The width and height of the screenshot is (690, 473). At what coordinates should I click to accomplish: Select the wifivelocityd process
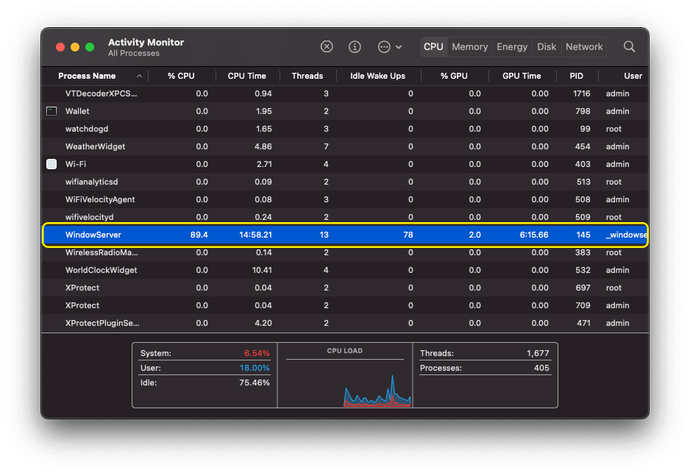click(x=345, y=216)
